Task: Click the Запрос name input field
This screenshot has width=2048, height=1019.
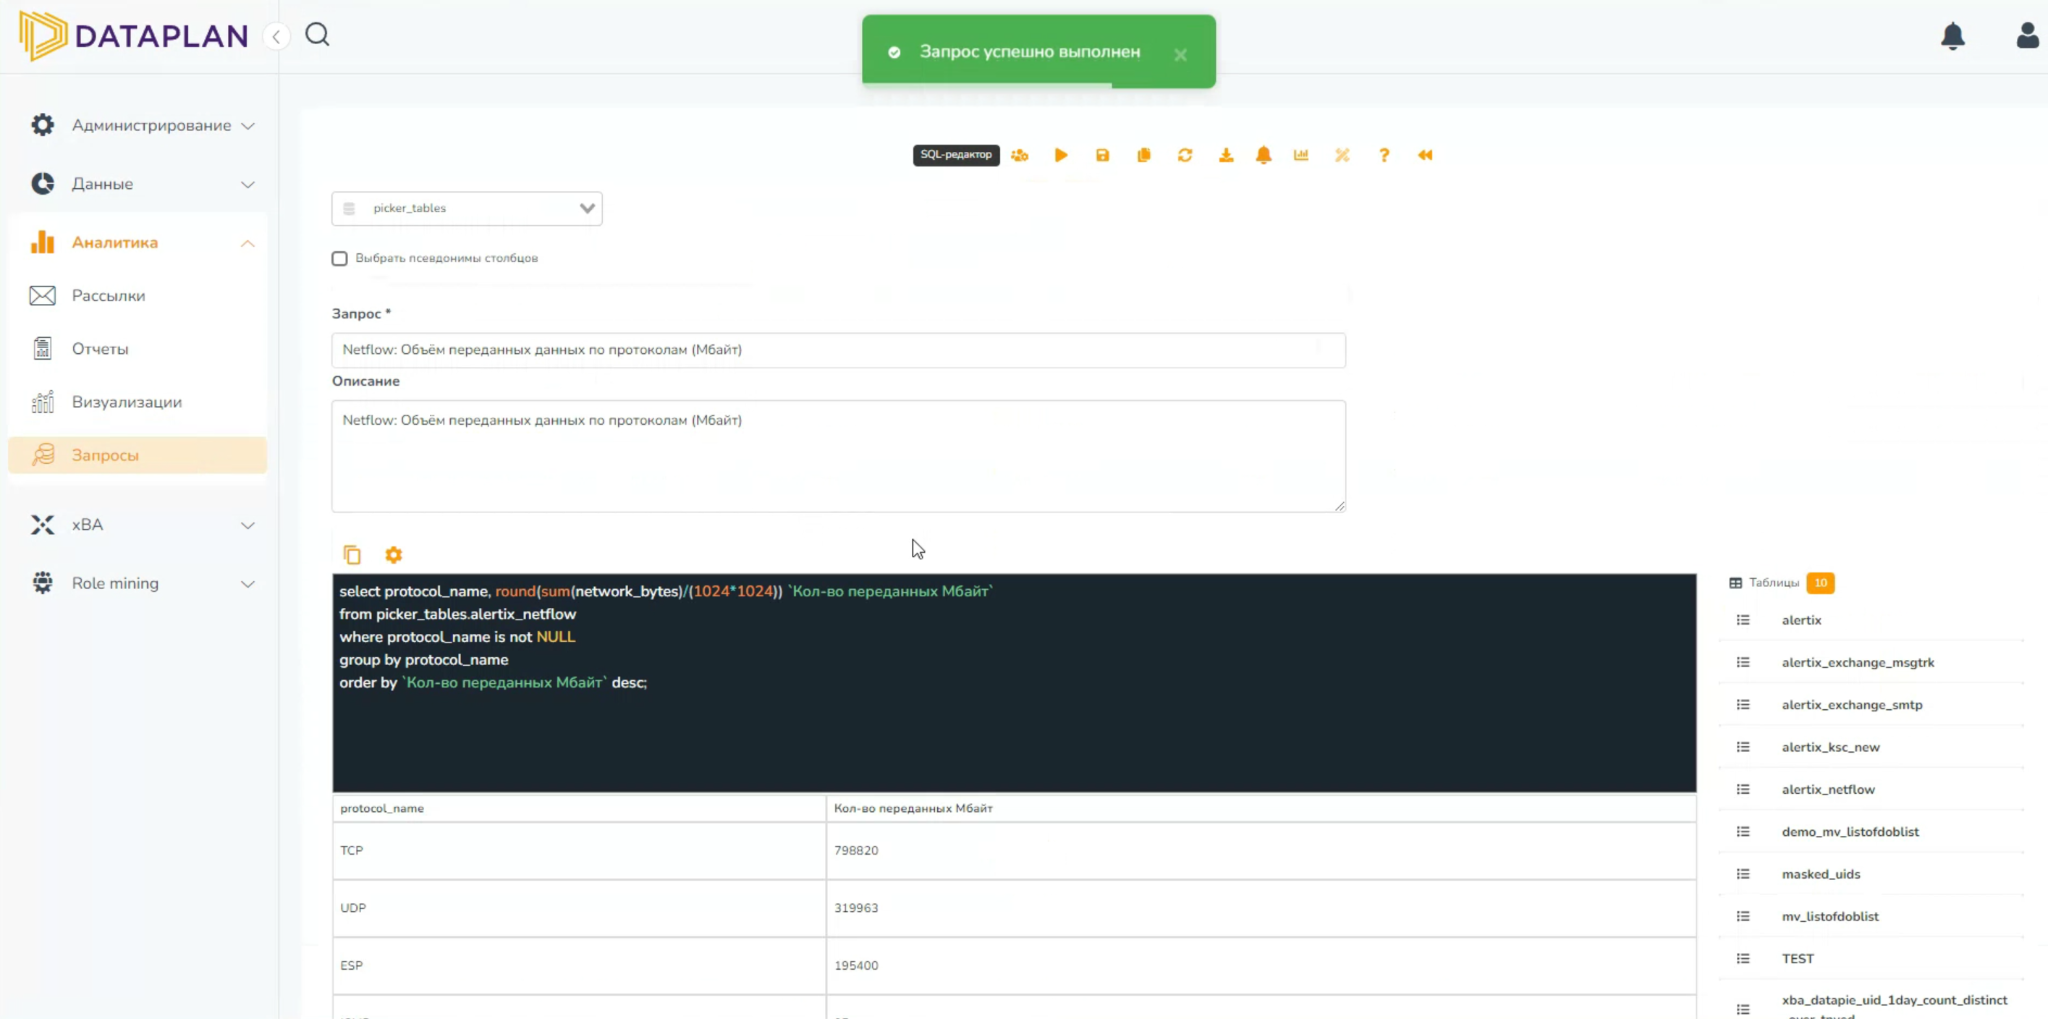Action: click(x=838, y=350)
